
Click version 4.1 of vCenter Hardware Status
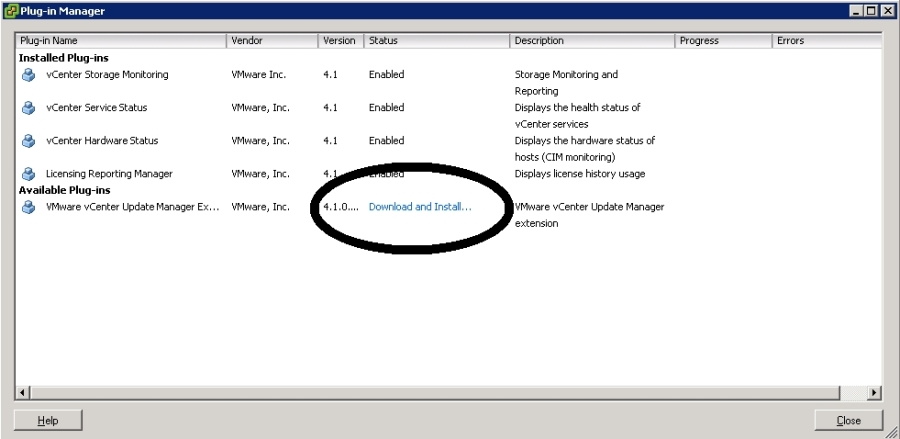[330, 141]
